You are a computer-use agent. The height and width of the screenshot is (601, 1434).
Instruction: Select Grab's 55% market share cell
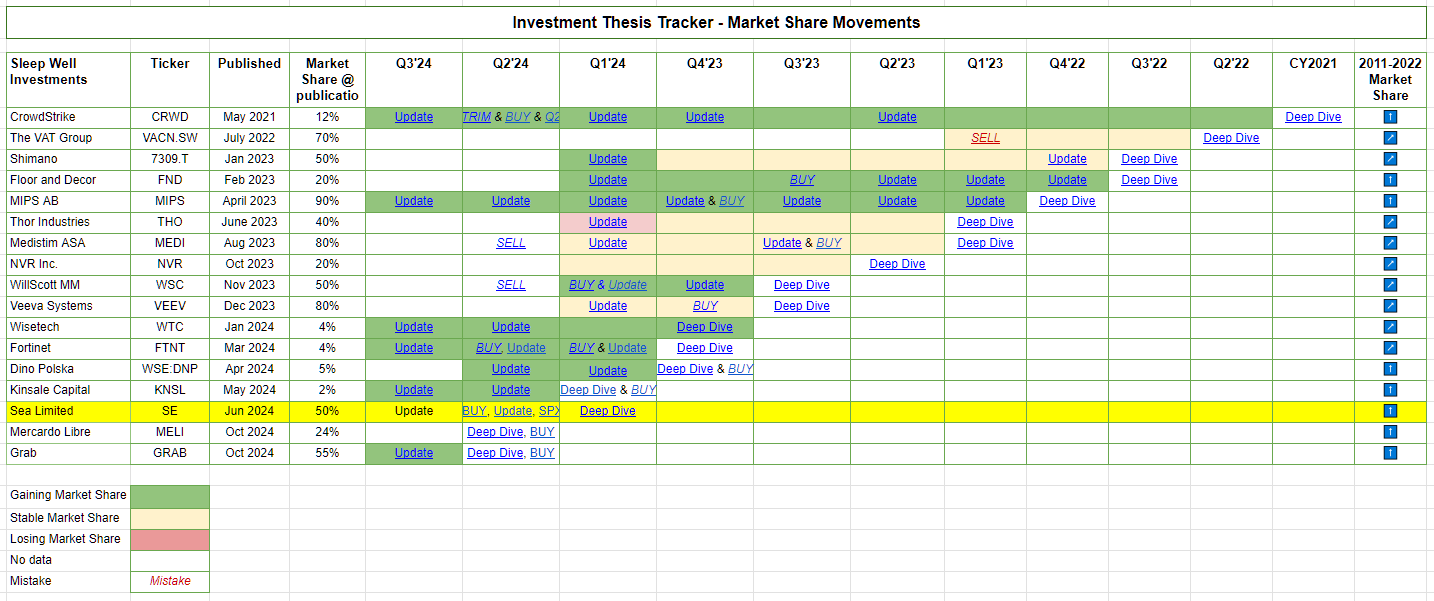327,453
